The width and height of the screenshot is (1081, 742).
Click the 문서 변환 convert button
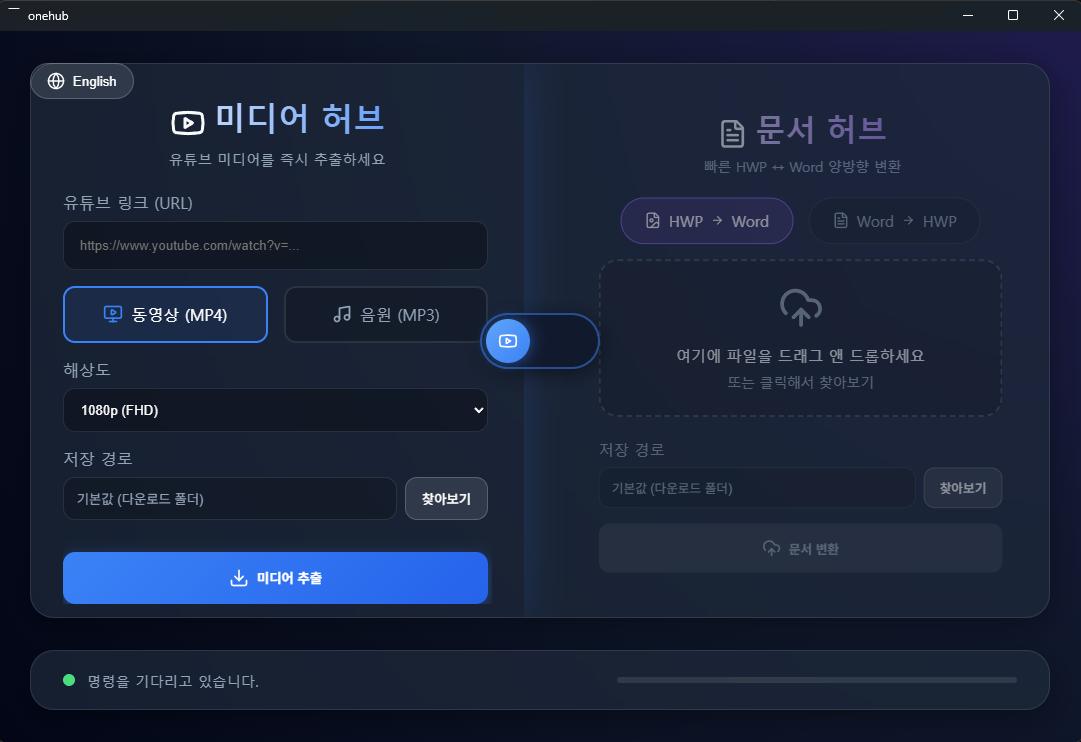(x=800, y=548)
